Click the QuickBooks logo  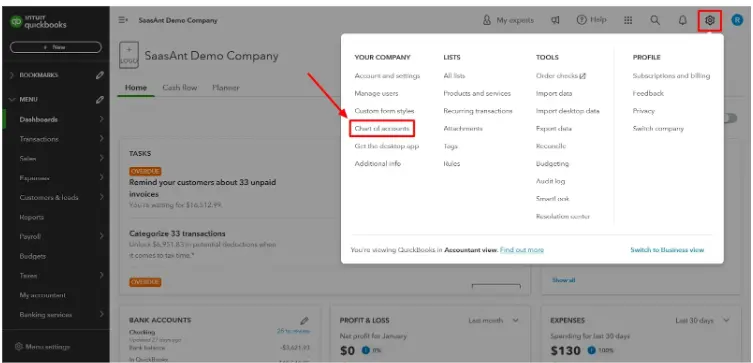click(38, 22)
